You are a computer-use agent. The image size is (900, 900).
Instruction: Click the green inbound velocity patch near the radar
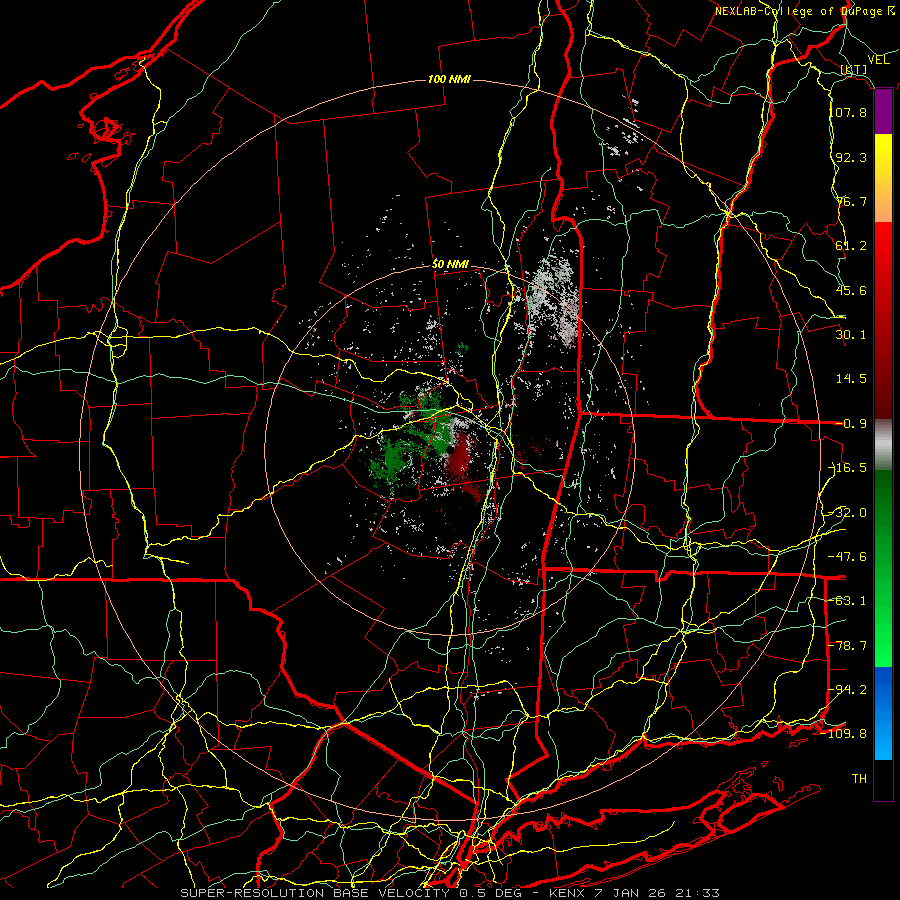[408, 439]
